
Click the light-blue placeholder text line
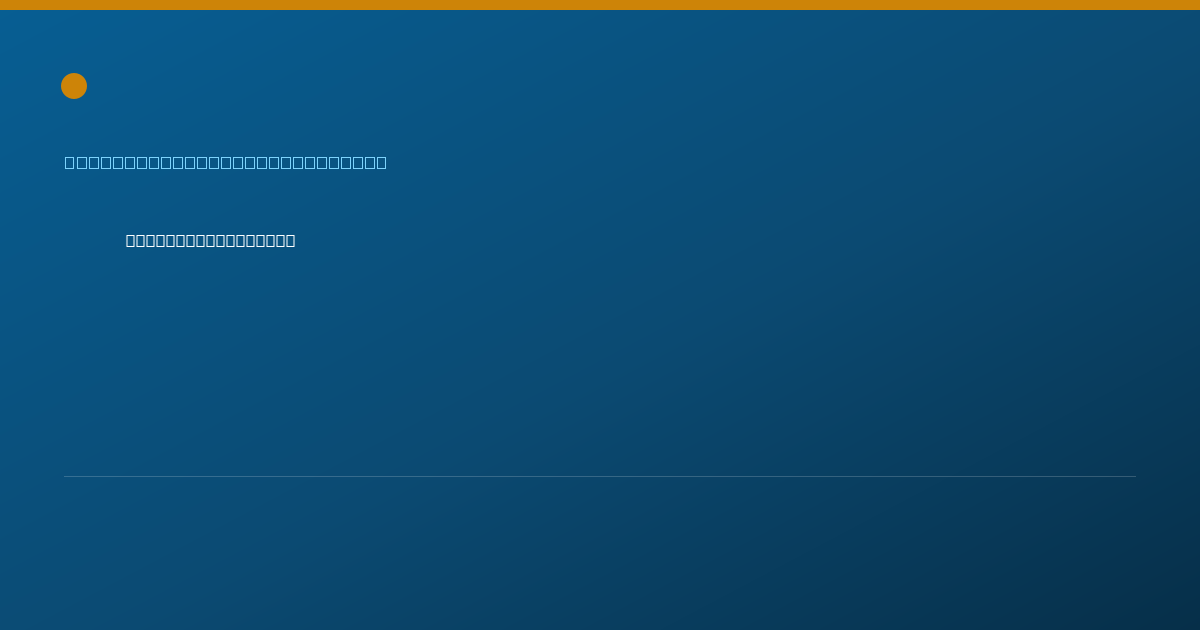pyautogui.click(x=226, y=162)
